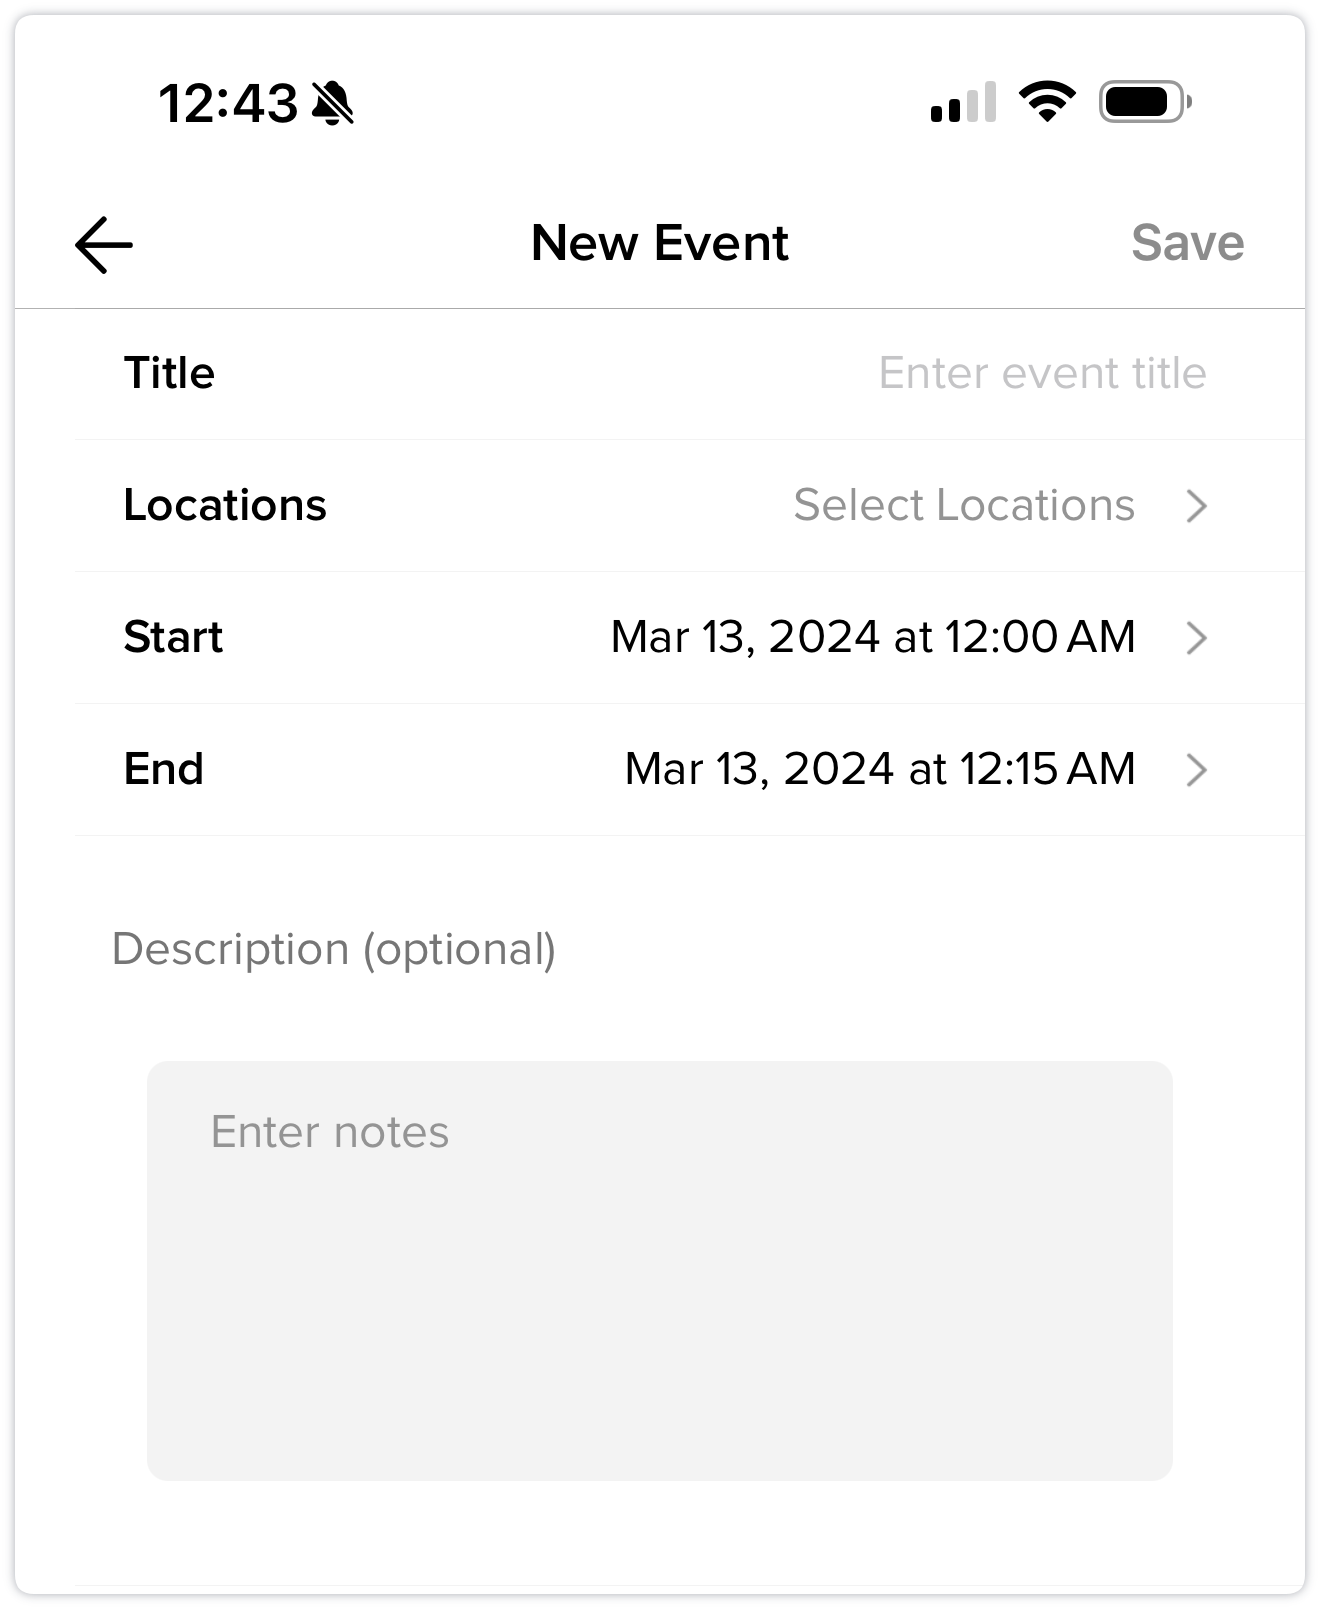The height and width of the screenshot is (1609, 1320).
Task: Tap the battery indicator icon
Action: click(x=1145, y=102)
